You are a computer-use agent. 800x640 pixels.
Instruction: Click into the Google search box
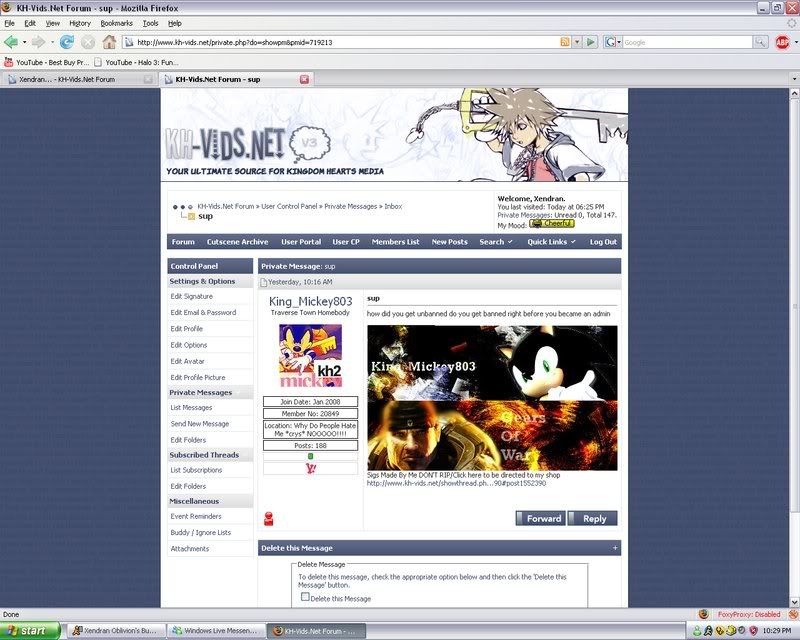pos(687,42)
